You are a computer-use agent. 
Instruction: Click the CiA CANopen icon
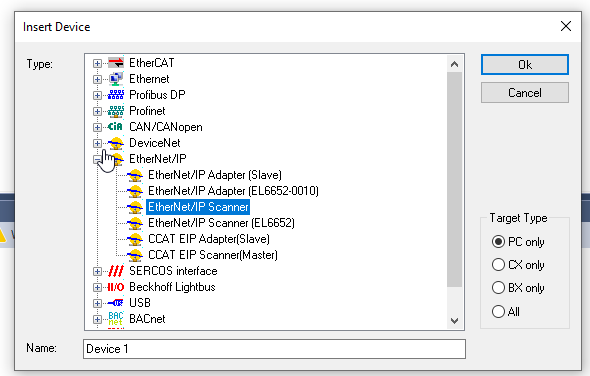coord(116,127)
